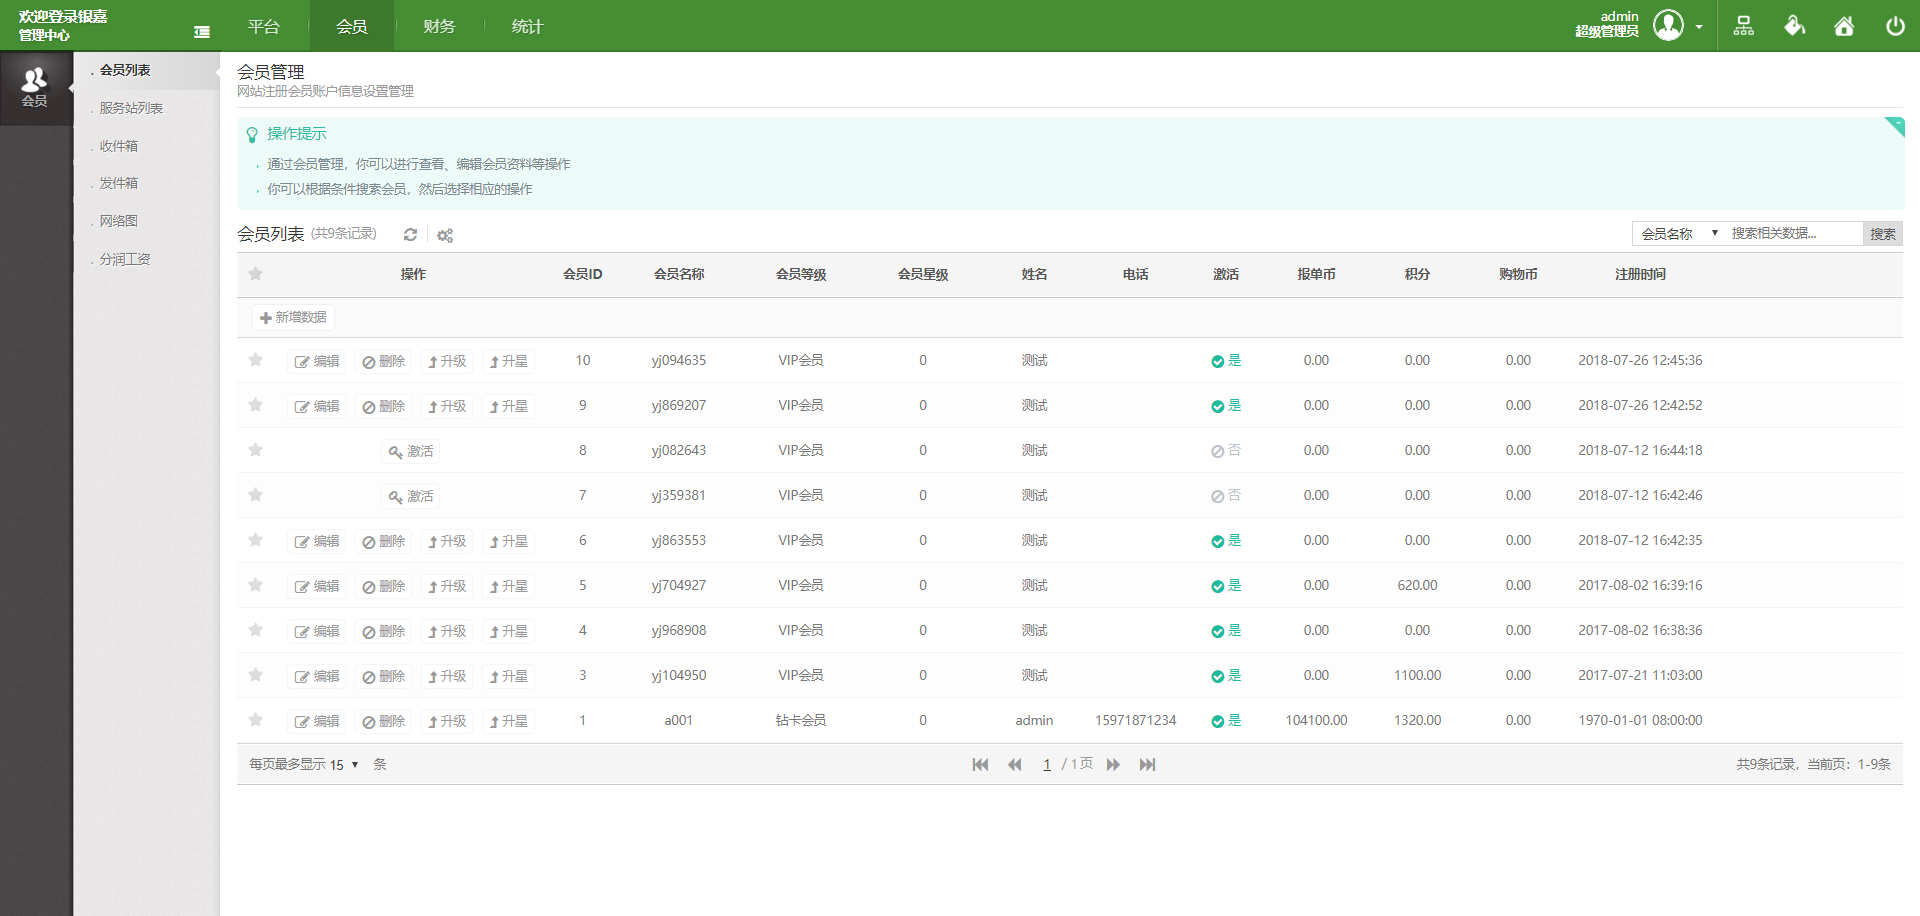
Task: Click the 搜索 button
Action: [x=1883, y=234]
